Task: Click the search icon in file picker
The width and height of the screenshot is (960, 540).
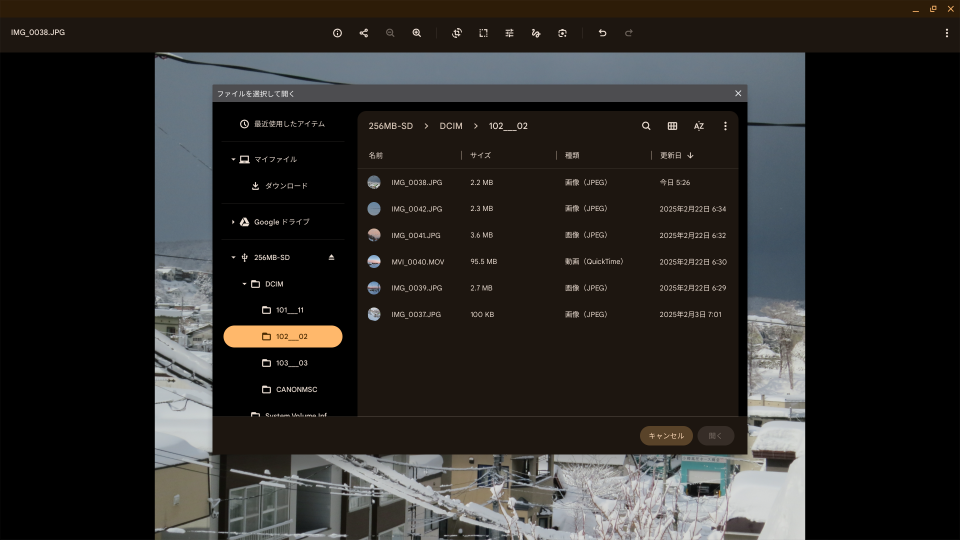Action: (x=646, y=126)
